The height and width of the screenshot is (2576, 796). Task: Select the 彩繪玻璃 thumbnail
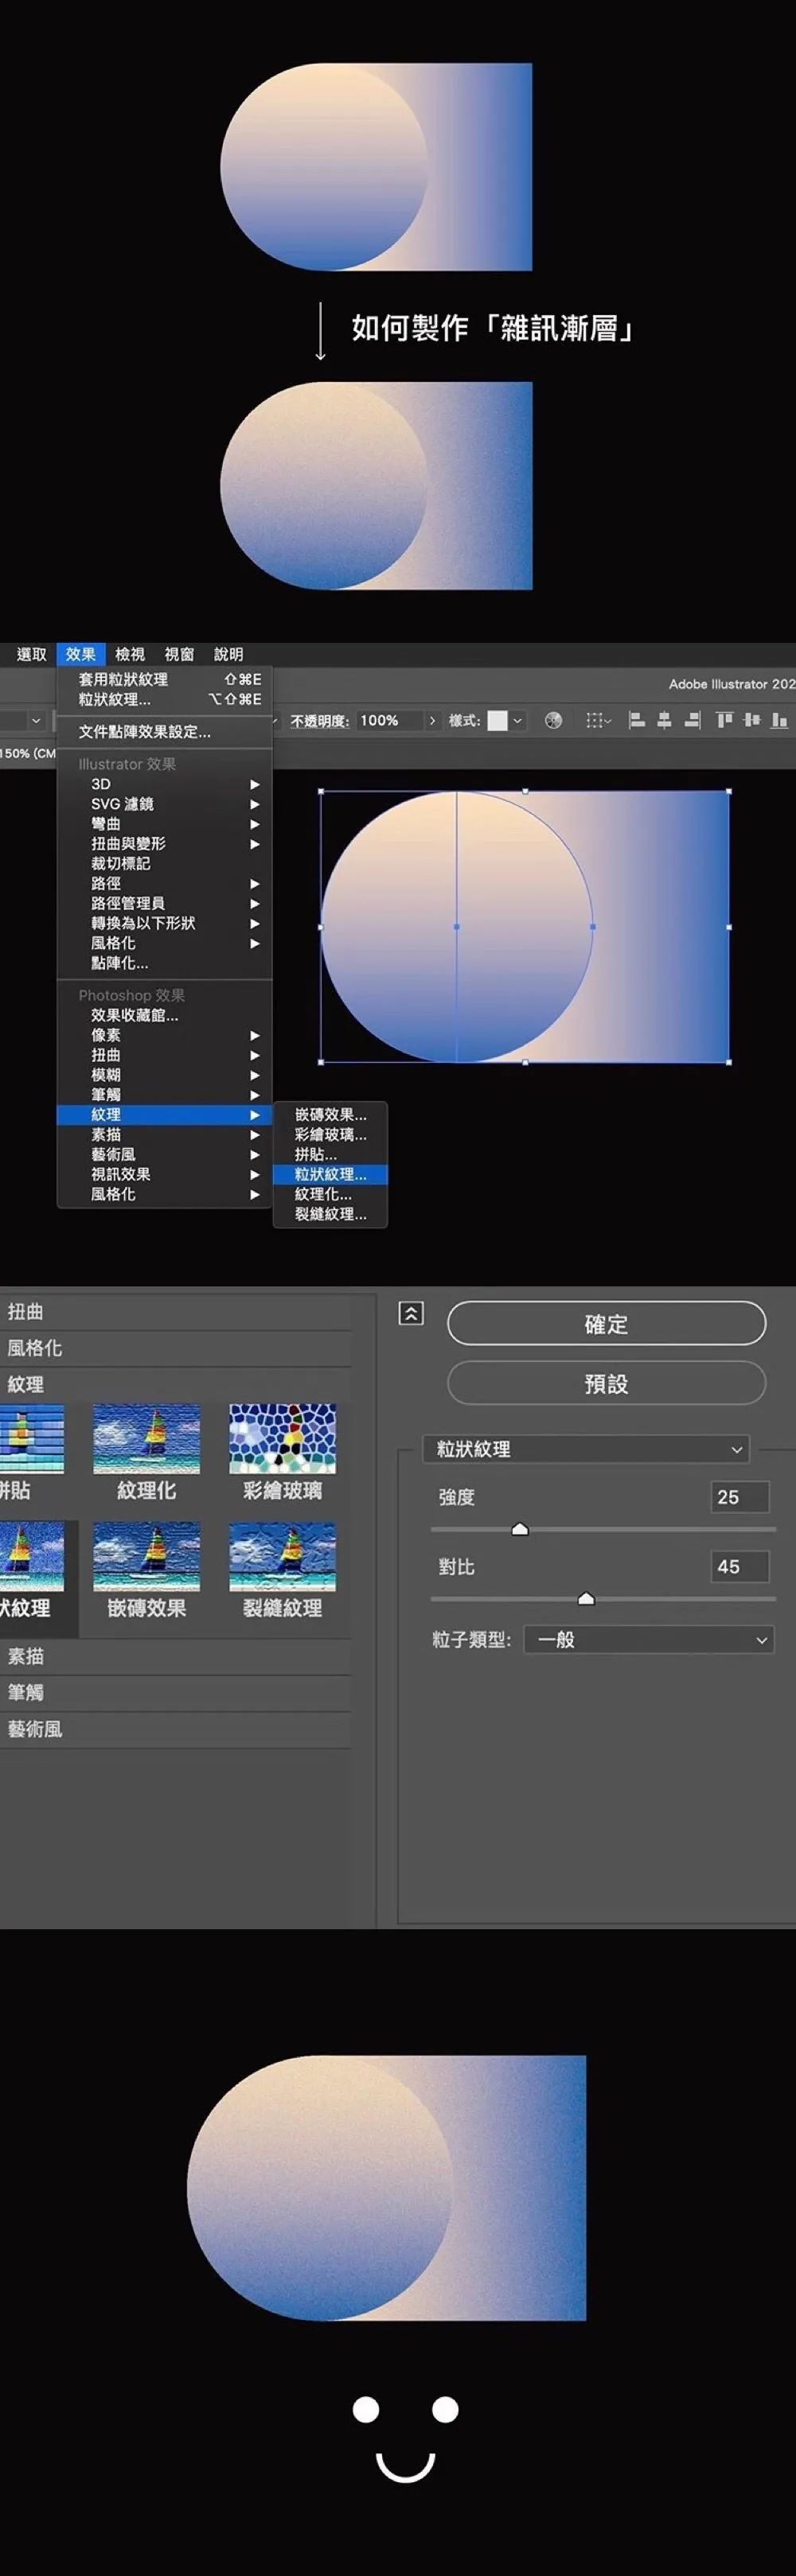pos(282,1440)
